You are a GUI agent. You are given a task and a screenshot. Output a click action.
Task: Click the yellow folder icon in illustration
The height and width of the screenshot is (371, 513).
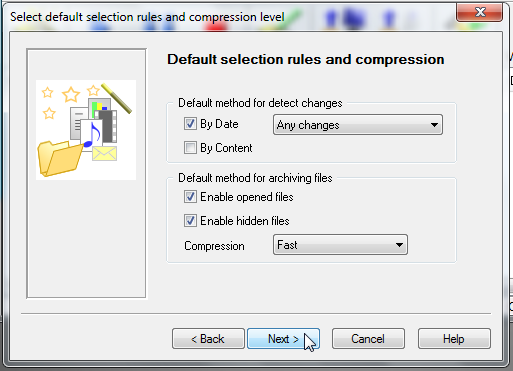click(x=60, y=158)
